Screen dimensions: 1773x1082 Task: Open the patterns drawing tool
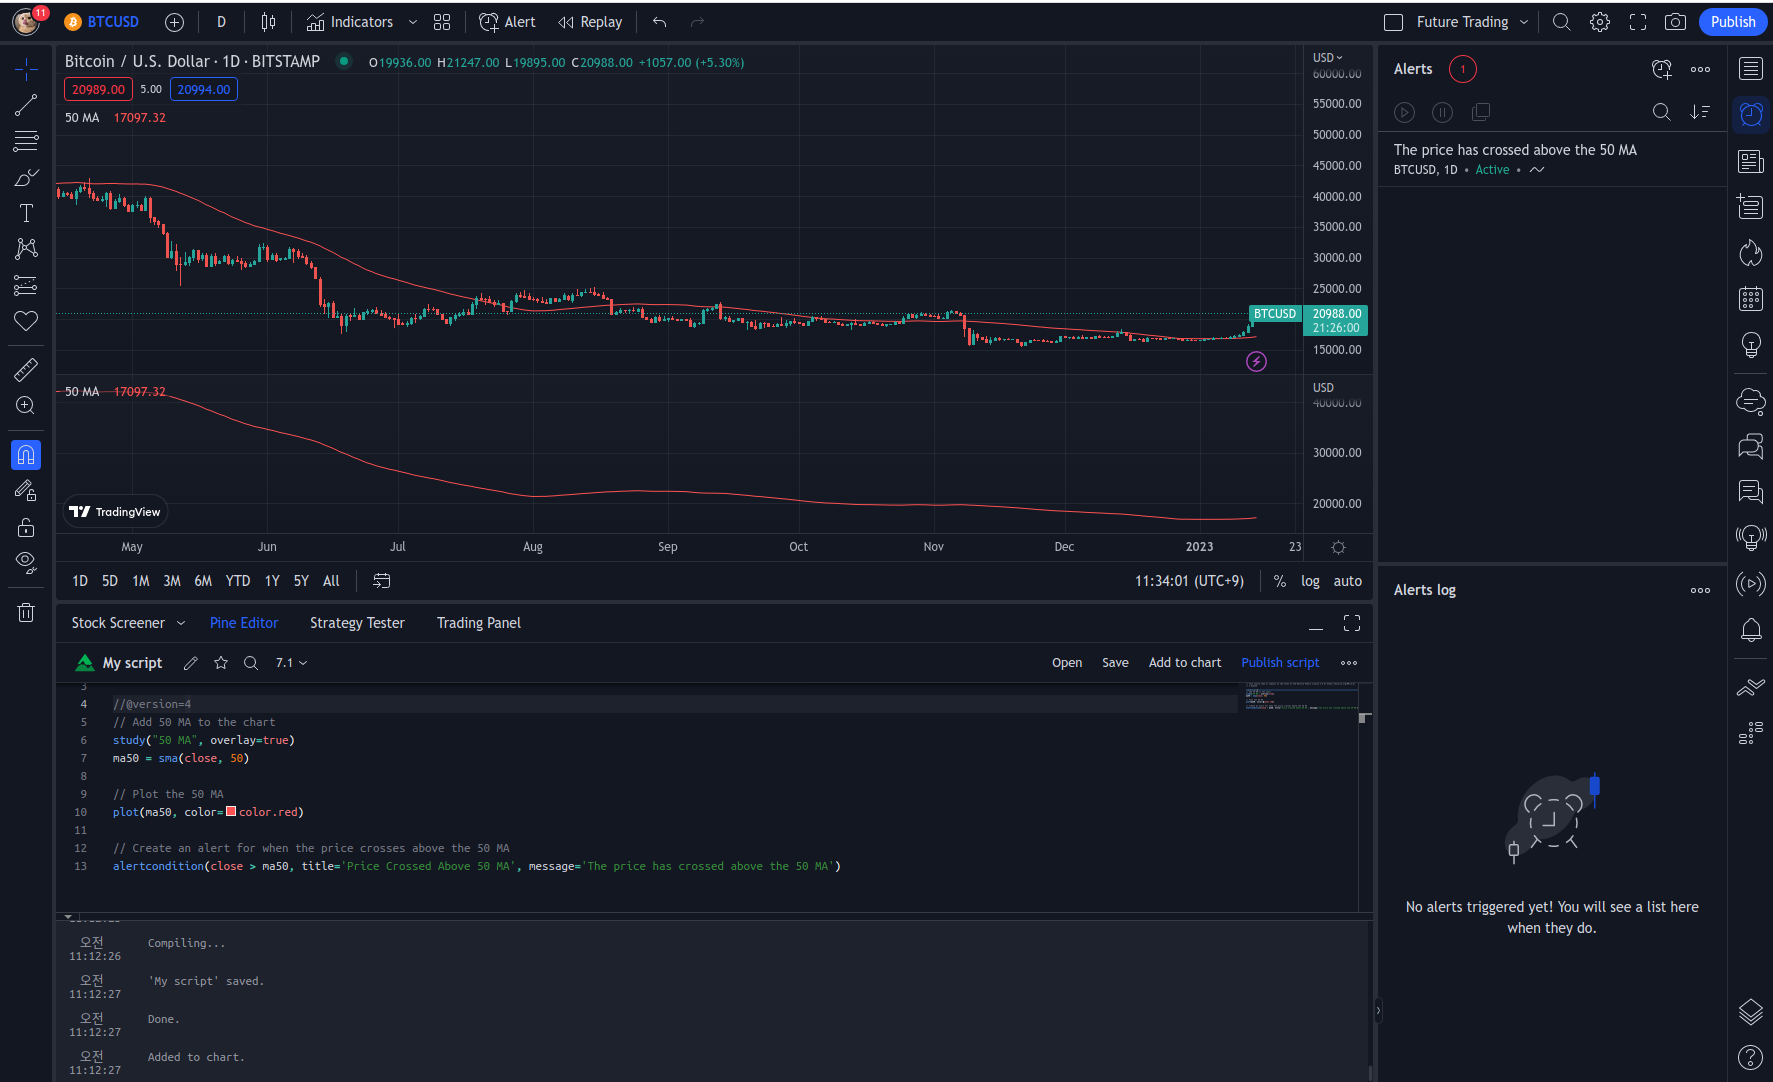pos(26,249)
